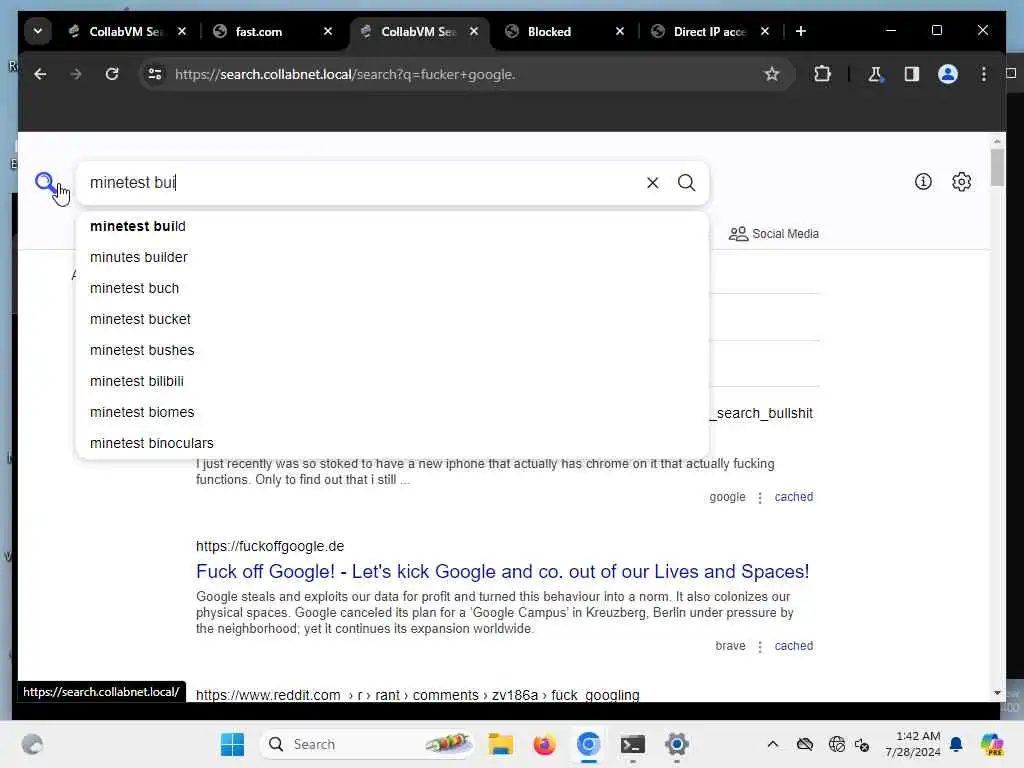
Task: Open the Fuck off Google result title
Action: (x=502, y=571)
